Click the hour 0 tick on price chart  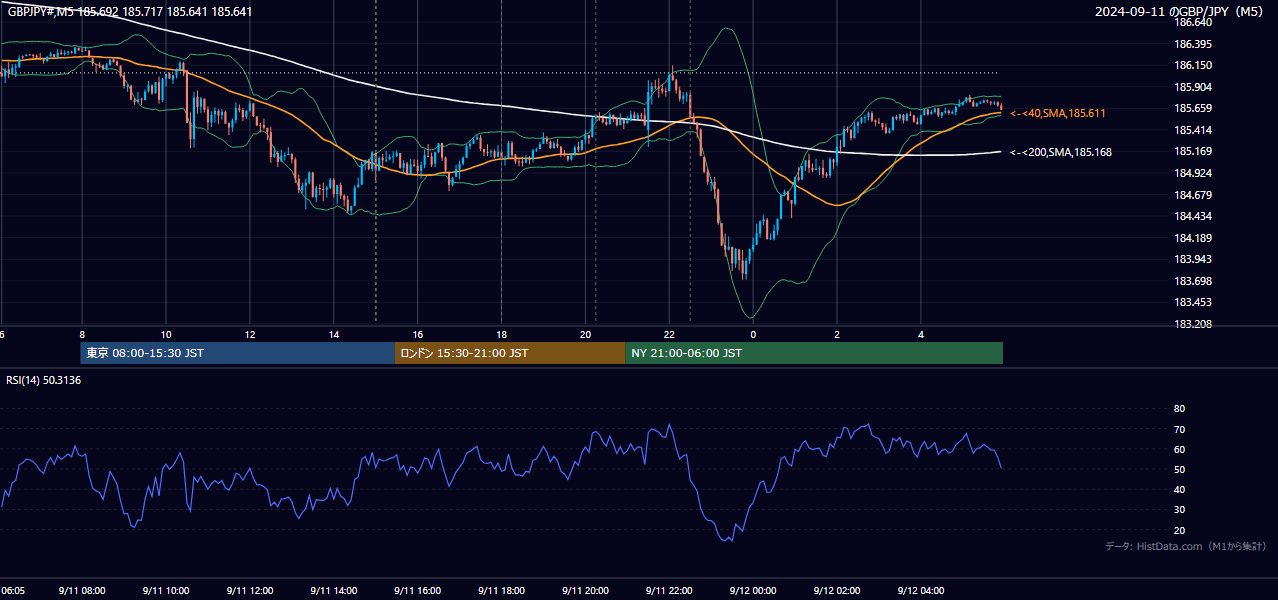click(x=754, y=334)
